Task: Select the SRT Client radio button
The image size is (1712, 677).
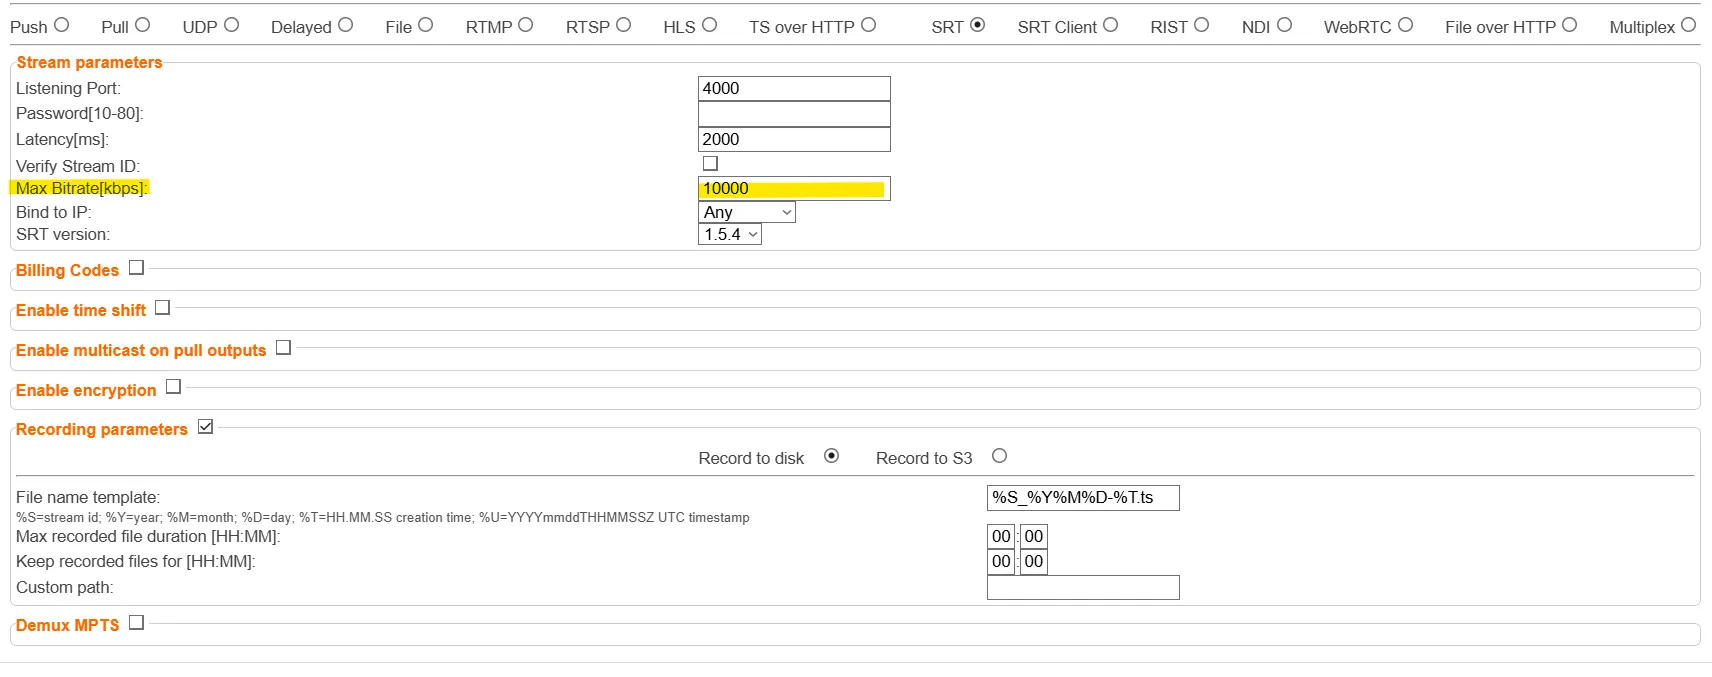Action: tap(1110, 25)
